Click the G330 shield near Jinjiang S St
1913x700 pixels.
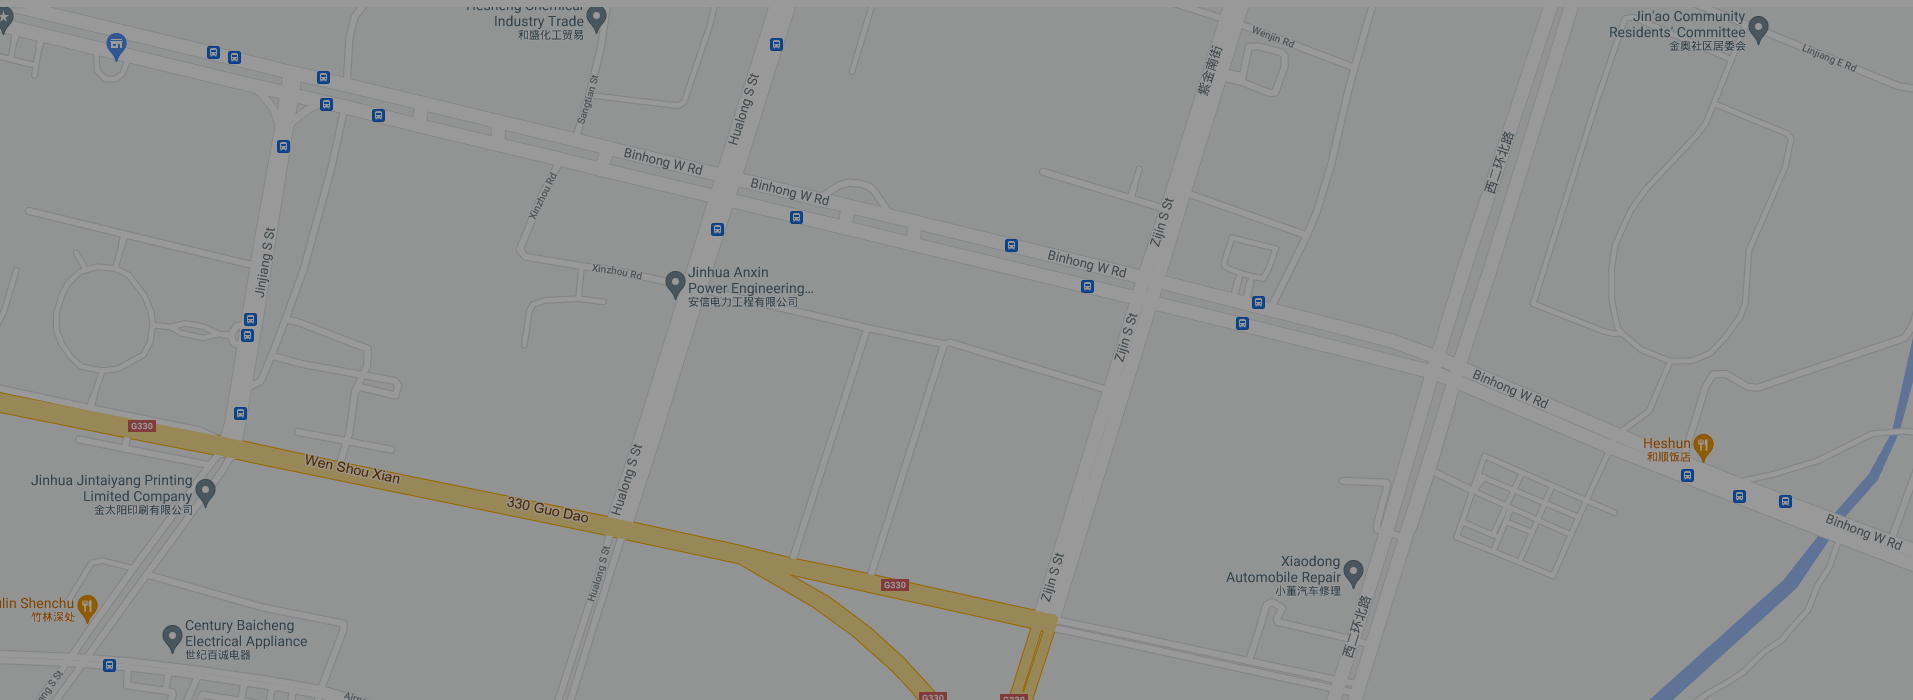142,426
